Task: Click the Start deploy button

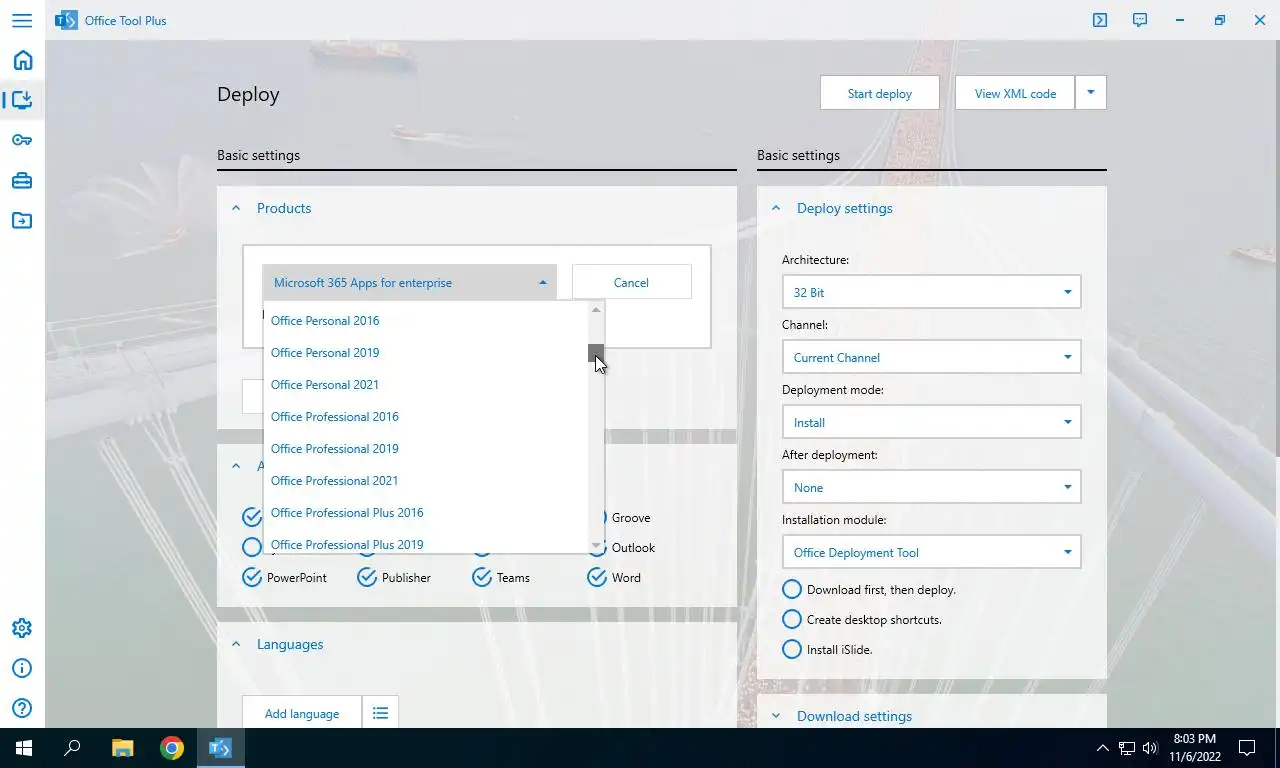Action: click(880, 93)
